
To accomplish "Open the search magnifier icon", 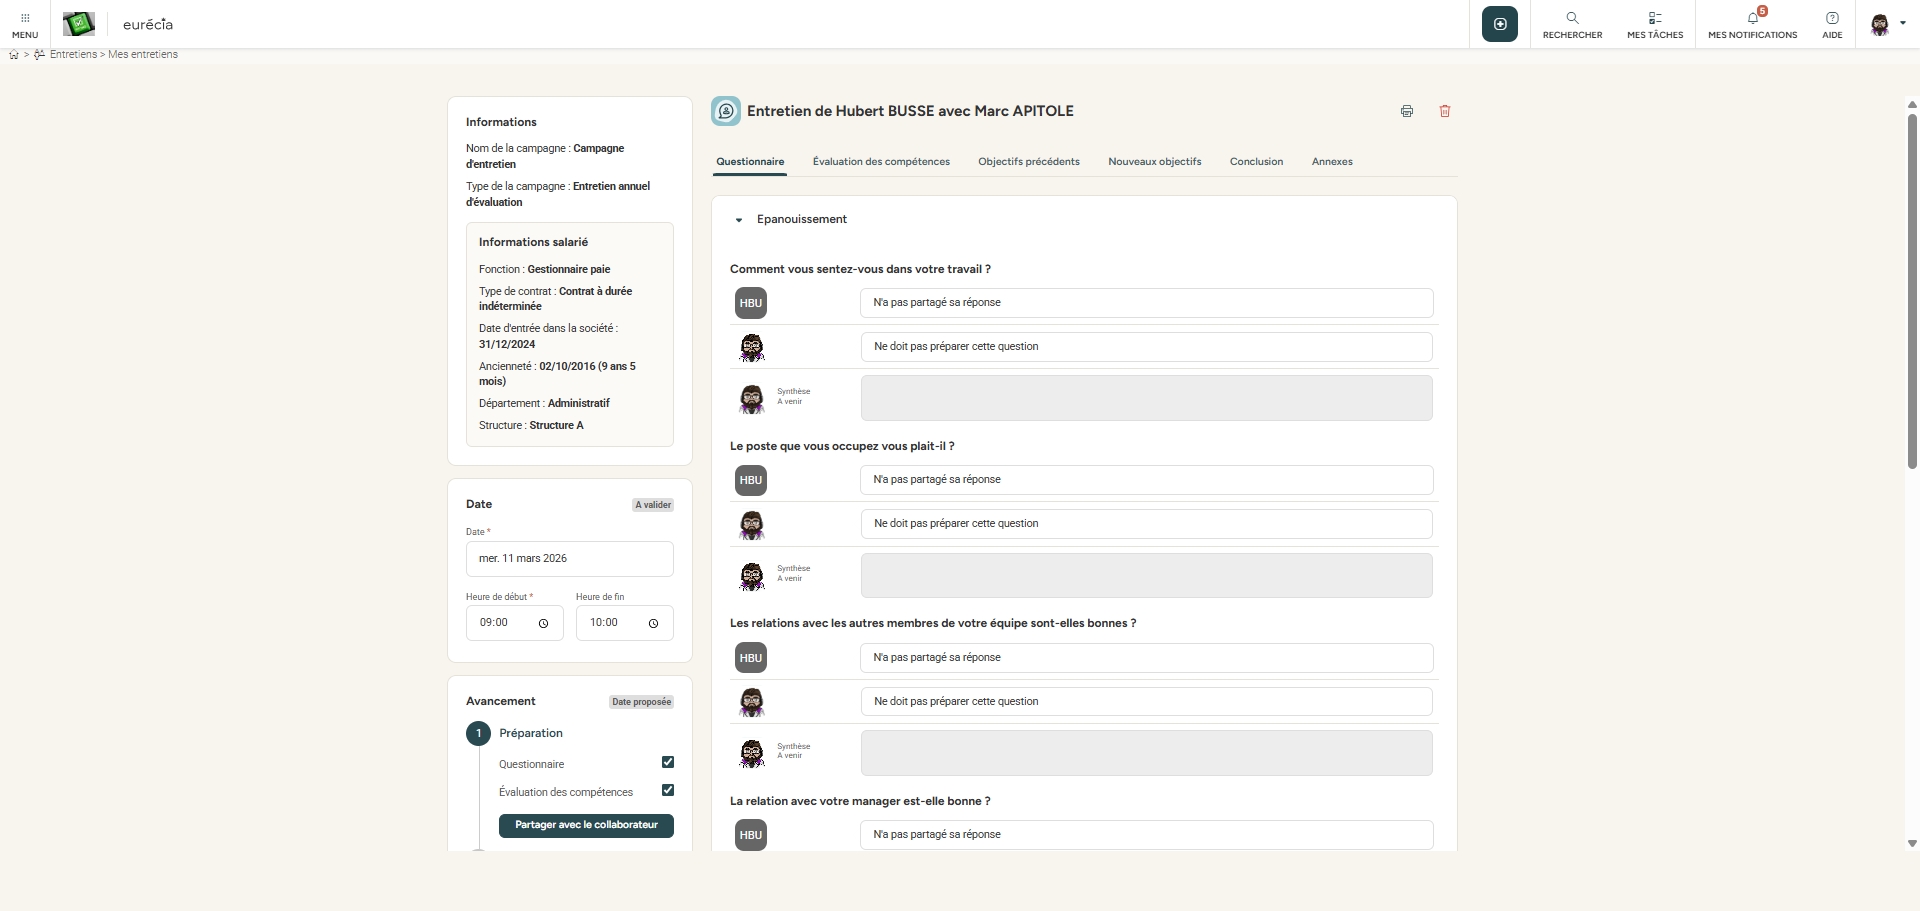I will [1572, 19].
